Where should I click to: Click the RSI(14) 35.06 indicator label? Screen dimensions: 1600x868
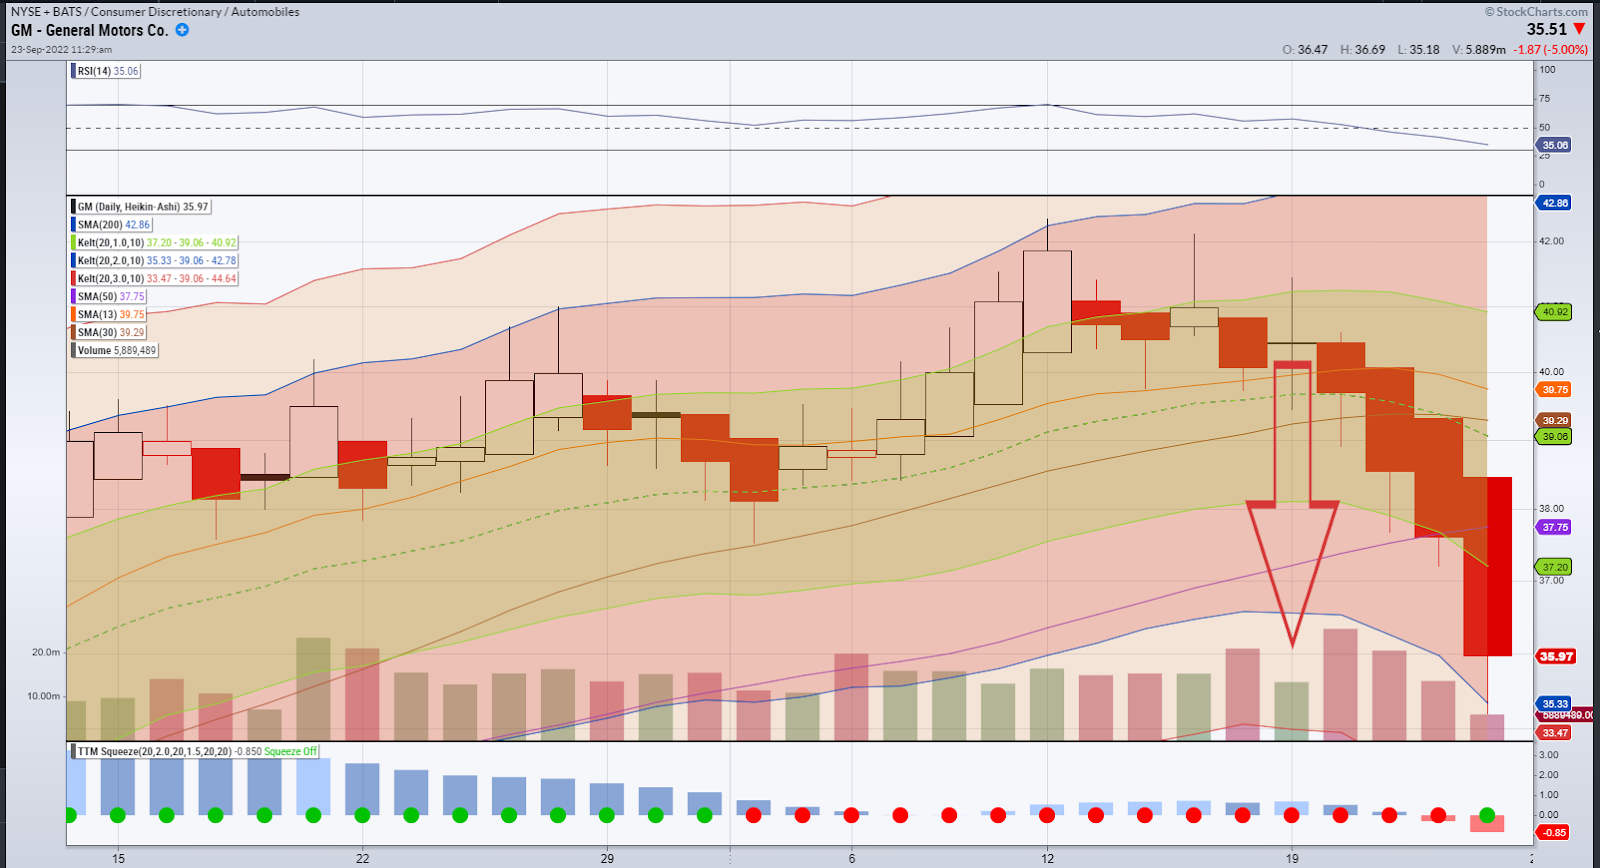[108, 71]
